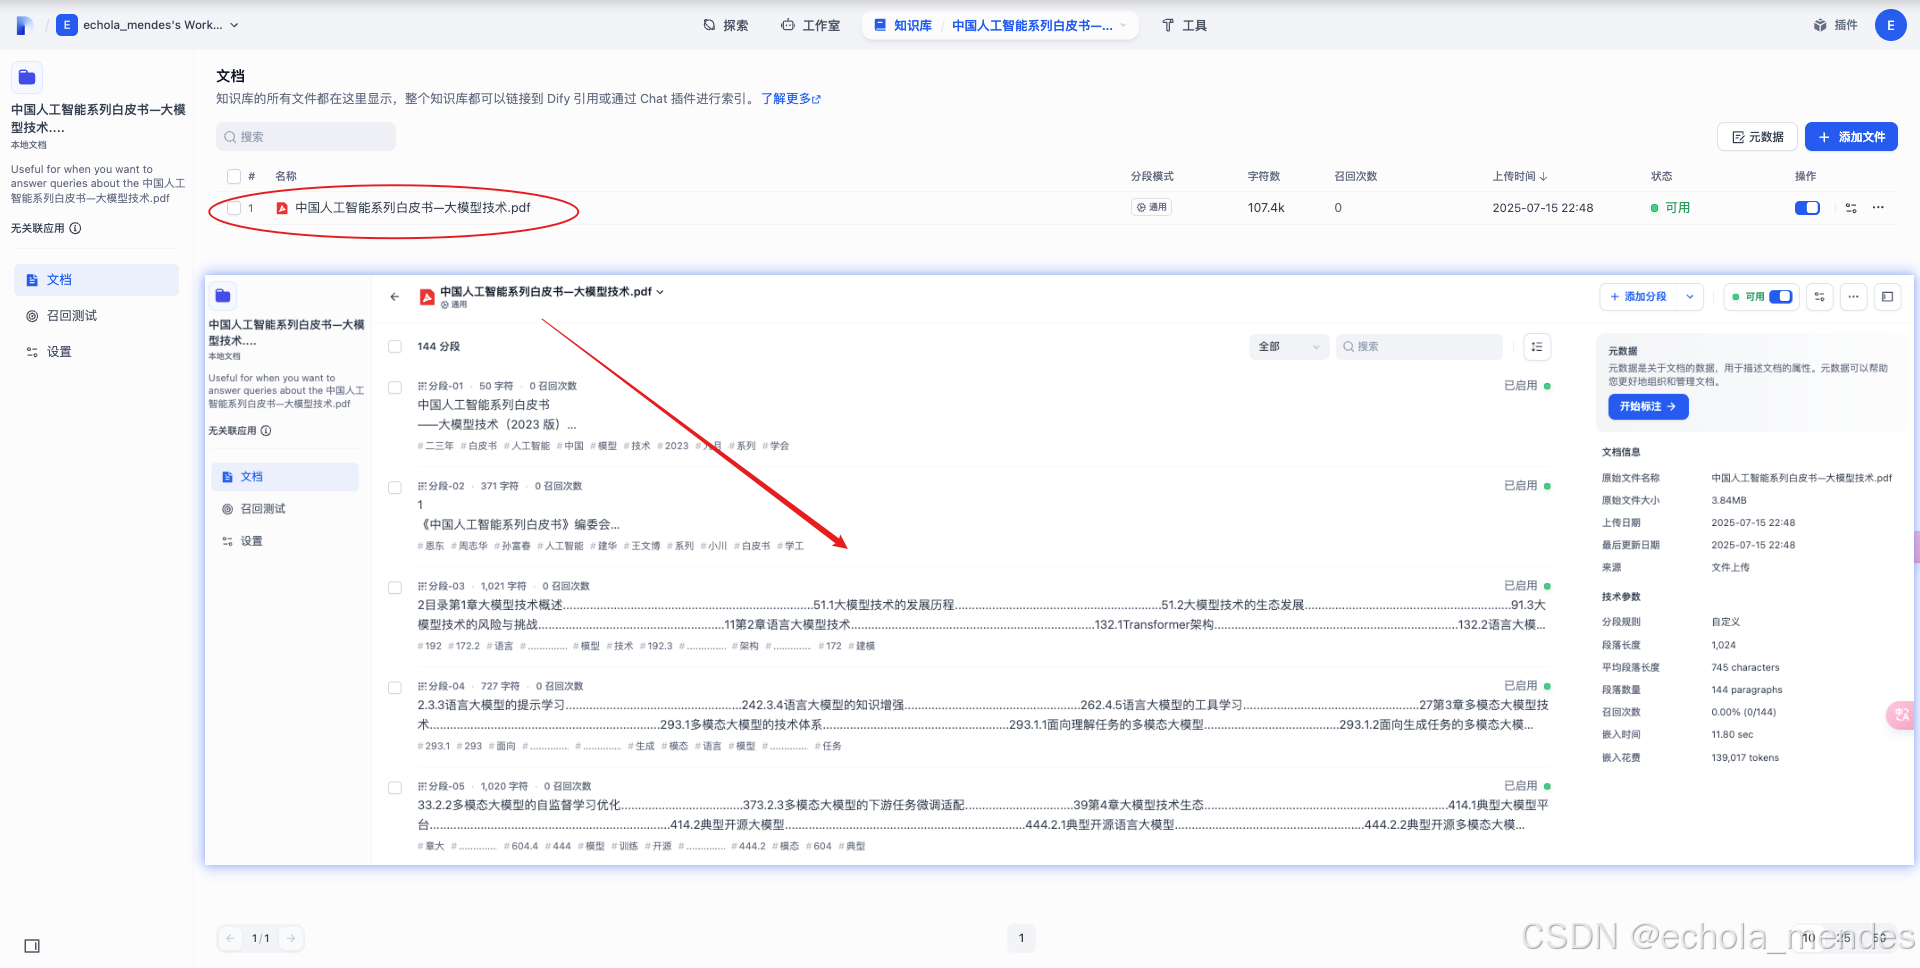
Task: Expand the workspace switcher chevron
Action: tap(234, 25)
